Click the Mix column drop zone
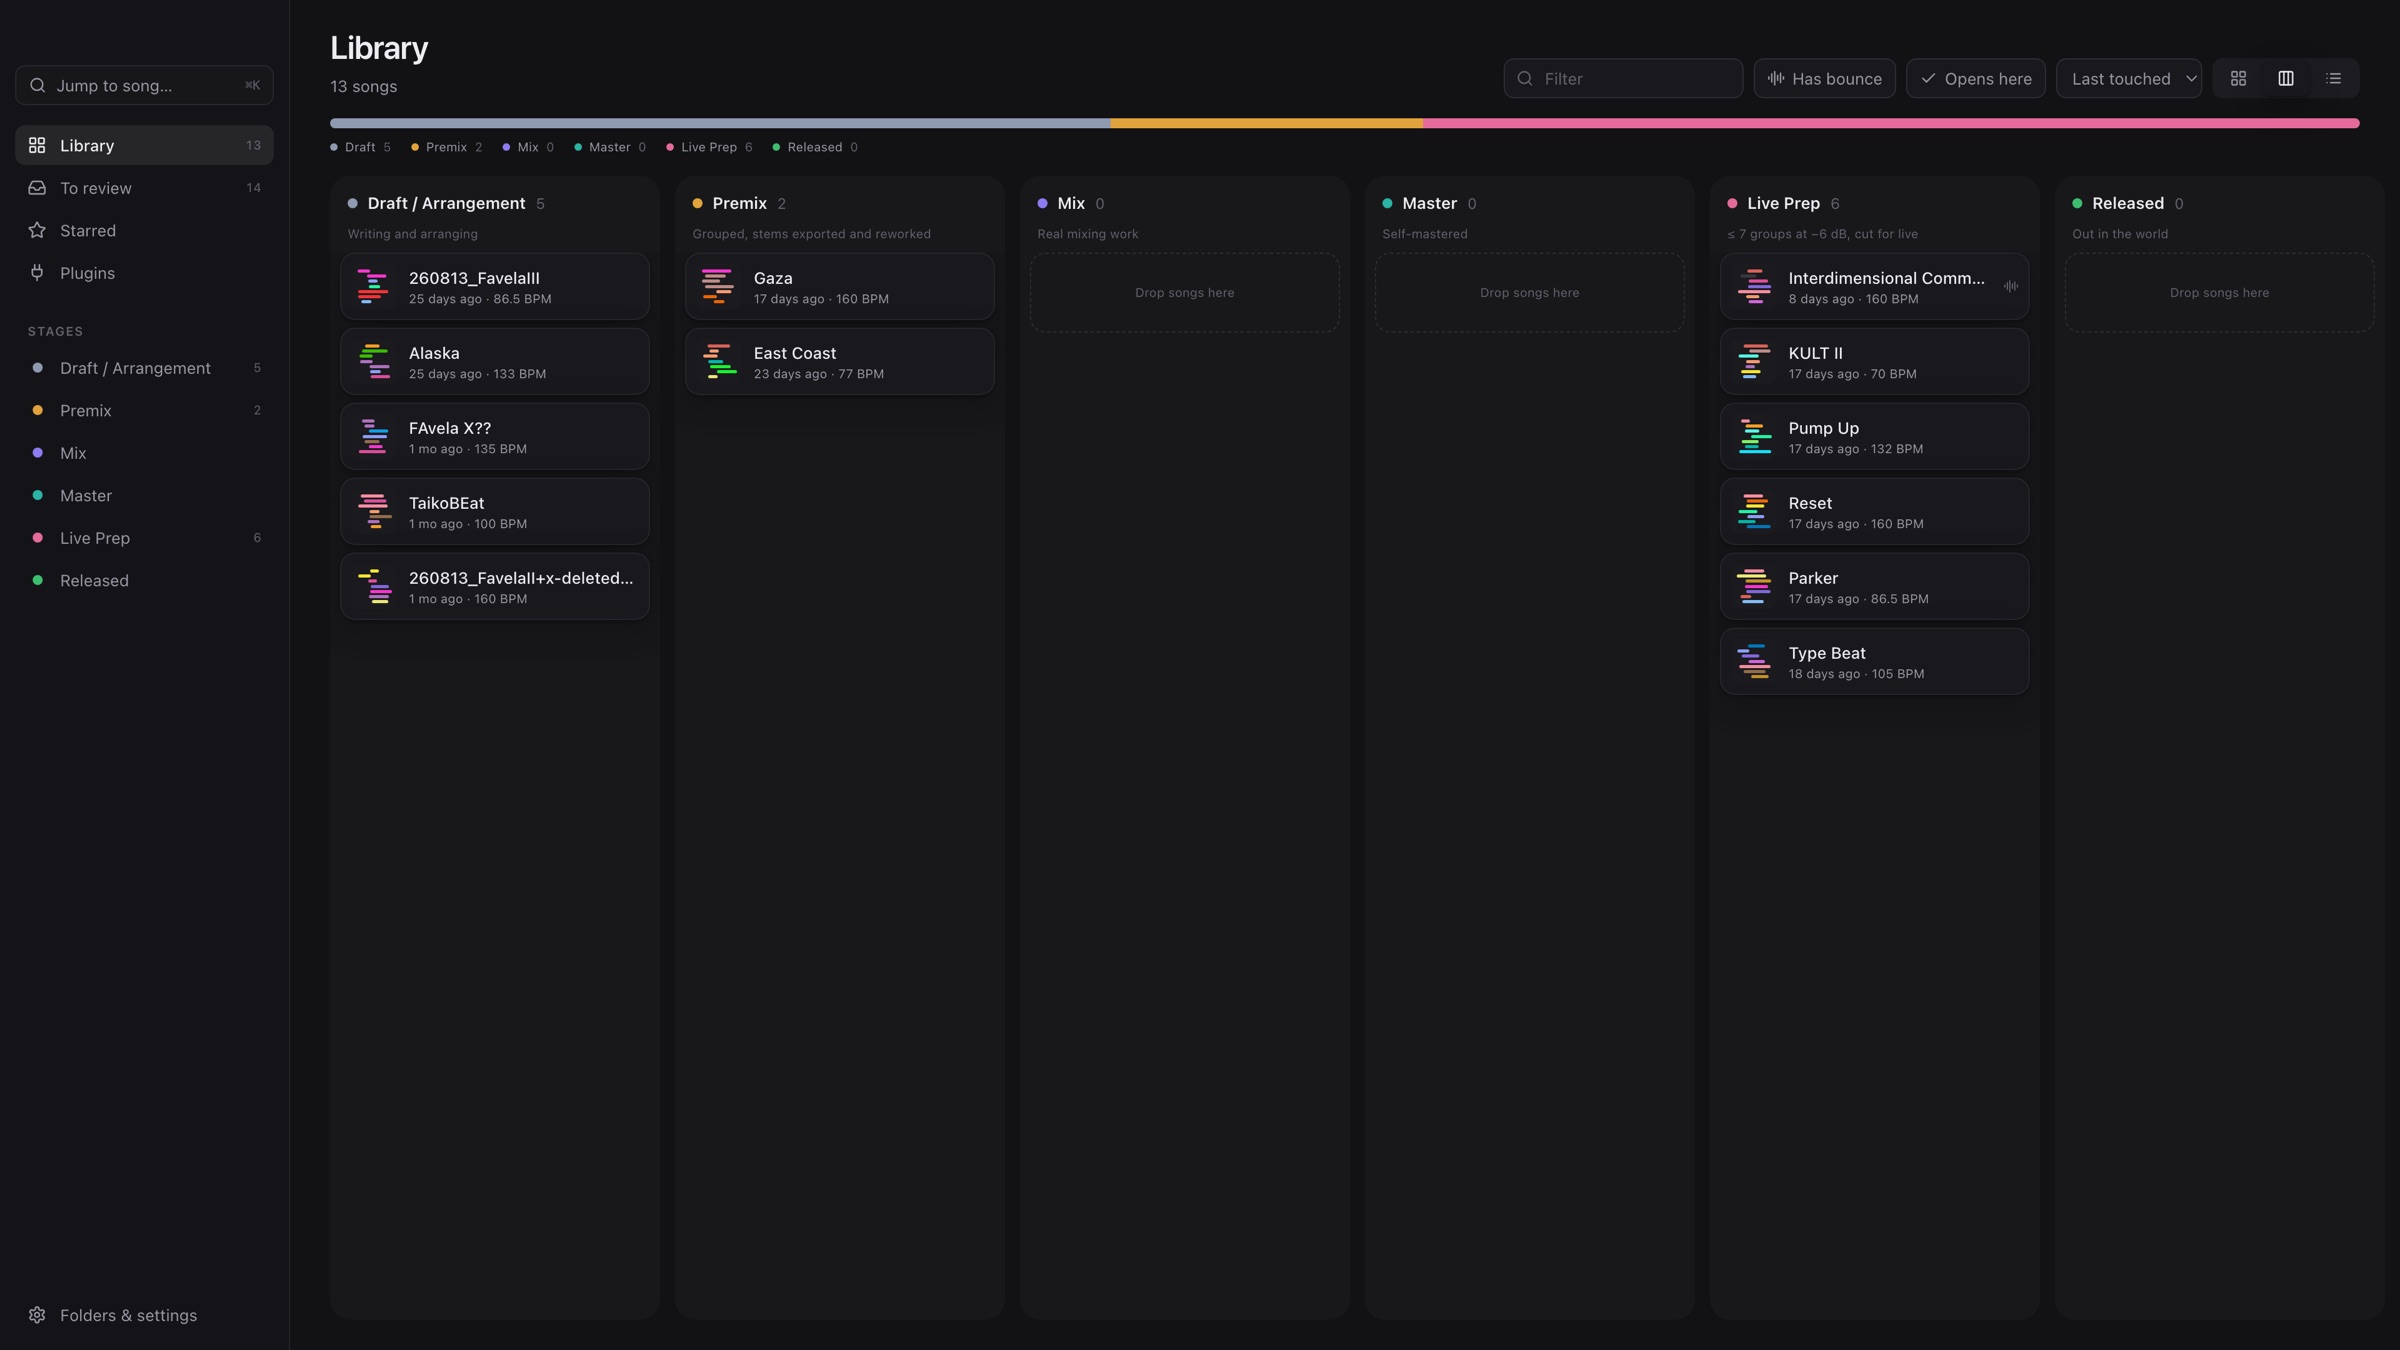This screenshot has width=2400, height=1350. pyautogui.click(x=1184, y=292)
